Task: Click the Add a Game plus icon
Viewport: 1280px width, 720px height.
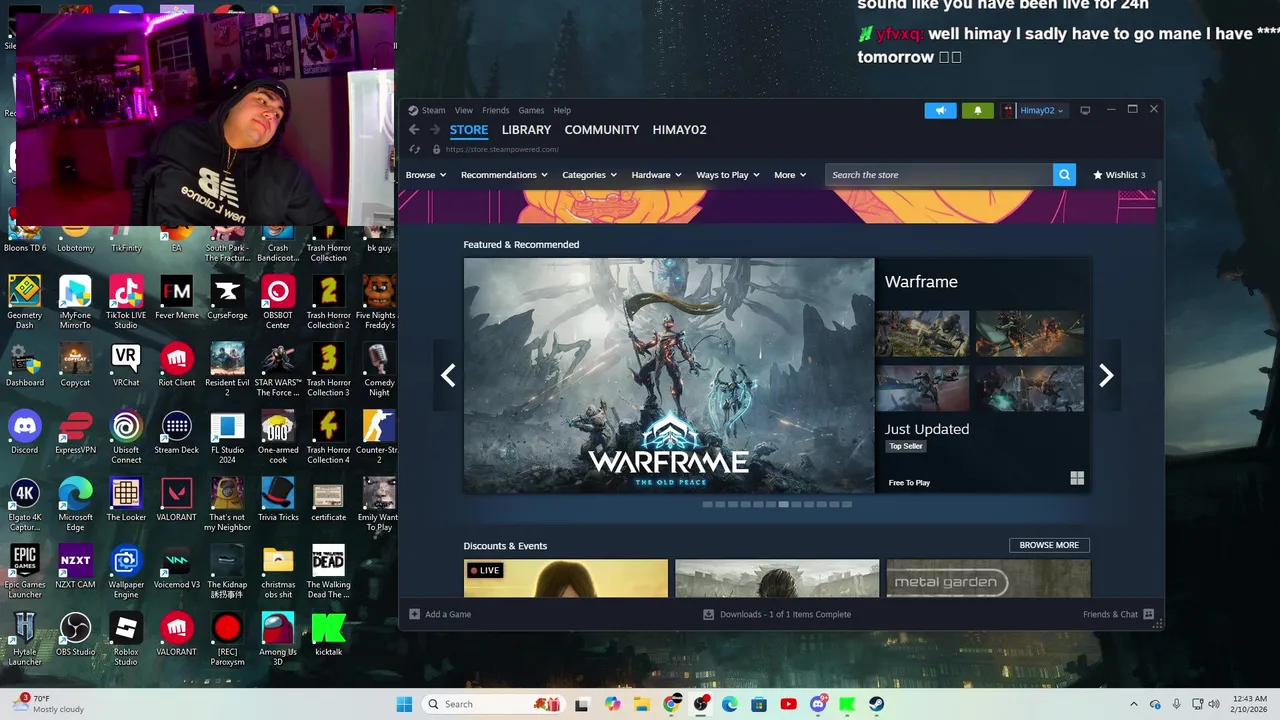Action: point(415,614)
